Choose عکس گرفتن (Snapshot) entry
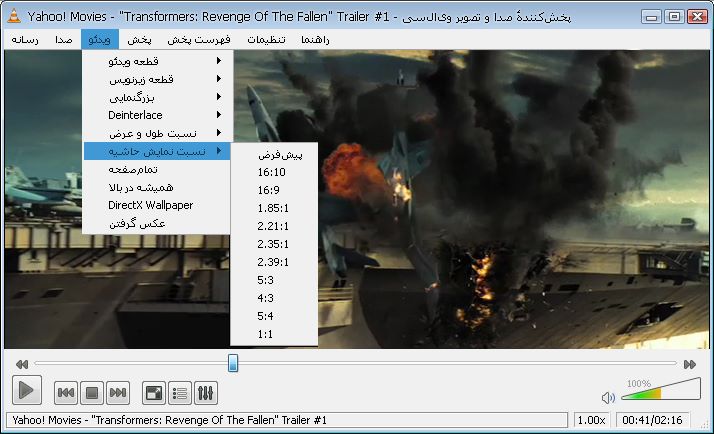The image size is (714, 434). click(157, 223)
